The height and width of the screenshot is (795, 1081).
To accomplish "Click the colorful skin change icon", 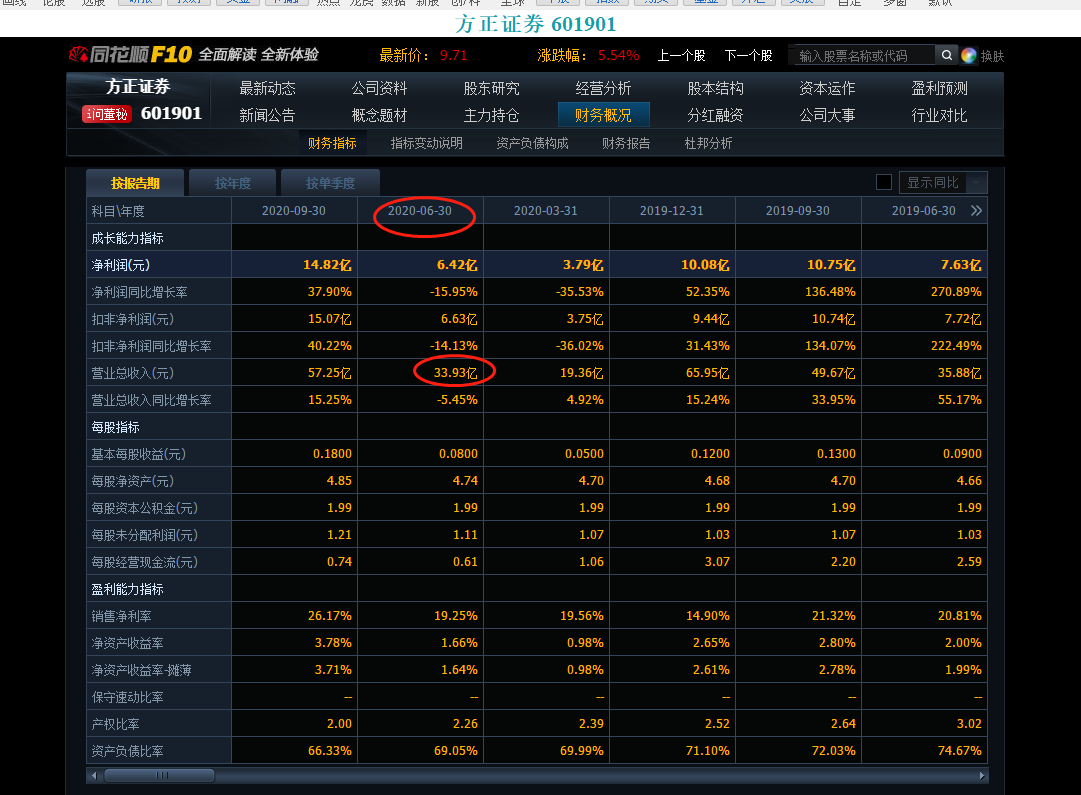I will click(969, 55).
